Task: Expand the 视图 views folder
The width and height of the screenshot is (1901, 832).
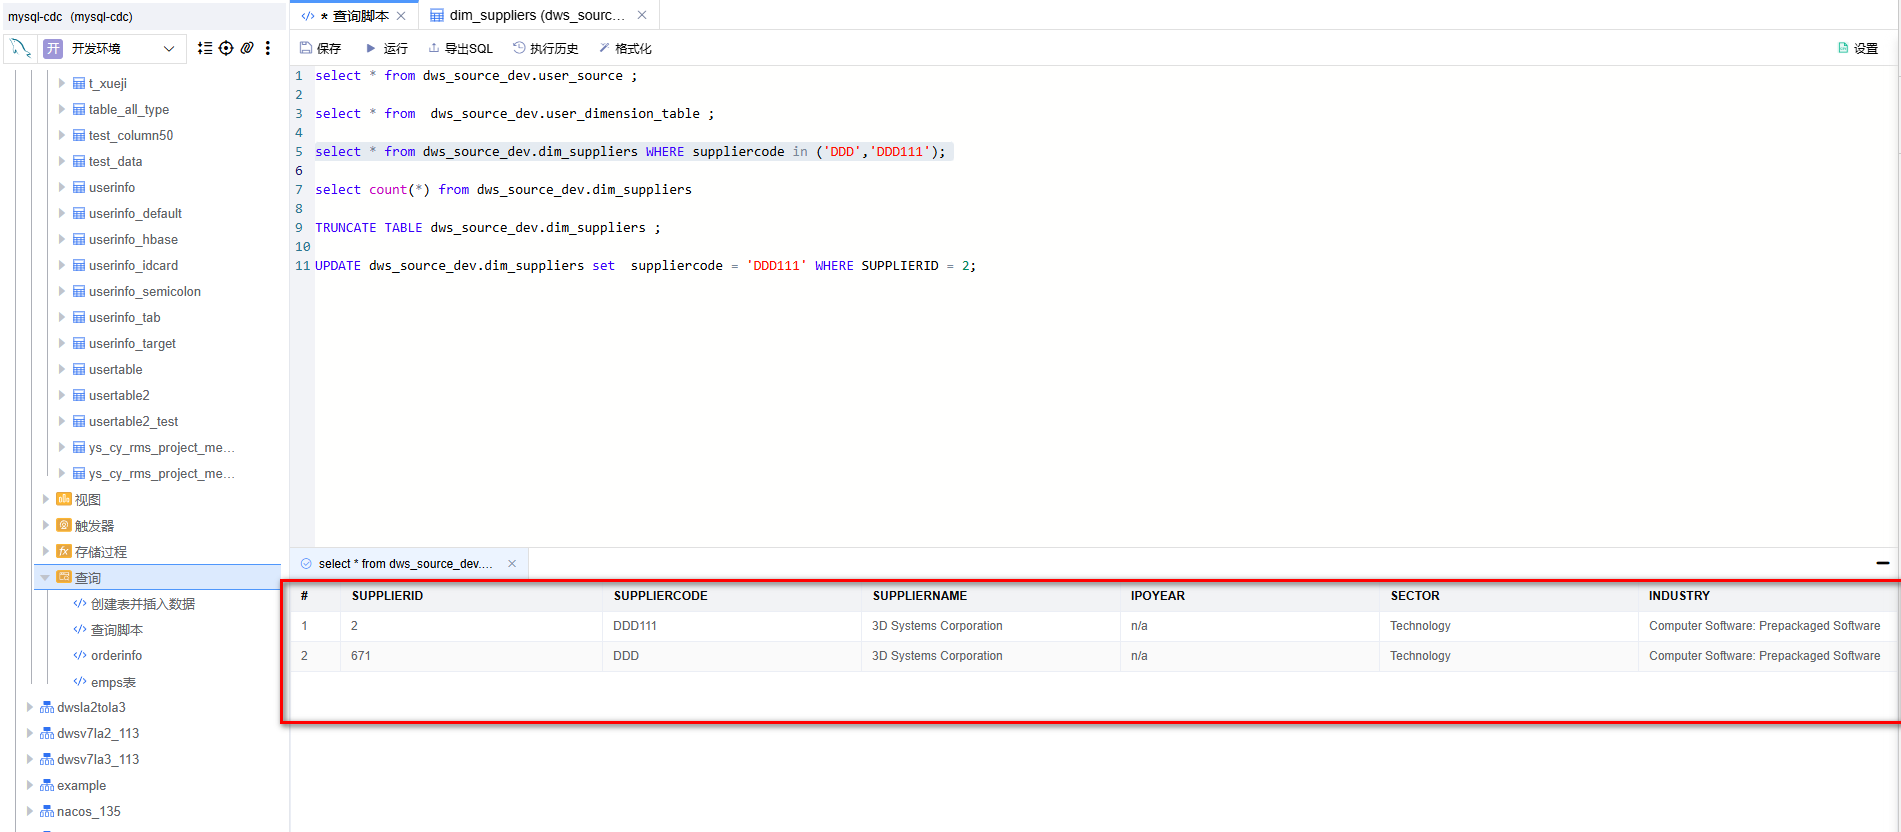Action: (x=46, y=499)
